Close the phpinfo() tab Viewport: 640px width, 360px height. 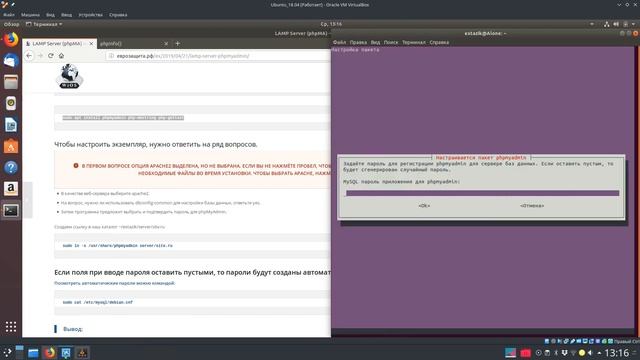pos(166,43)
